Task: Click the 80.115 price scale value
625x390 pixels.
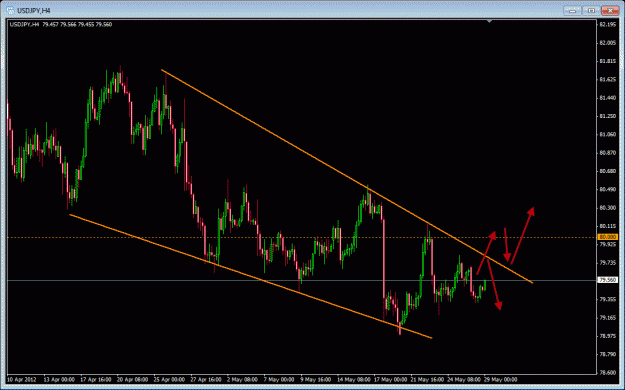Action: (x=608, y=226)
